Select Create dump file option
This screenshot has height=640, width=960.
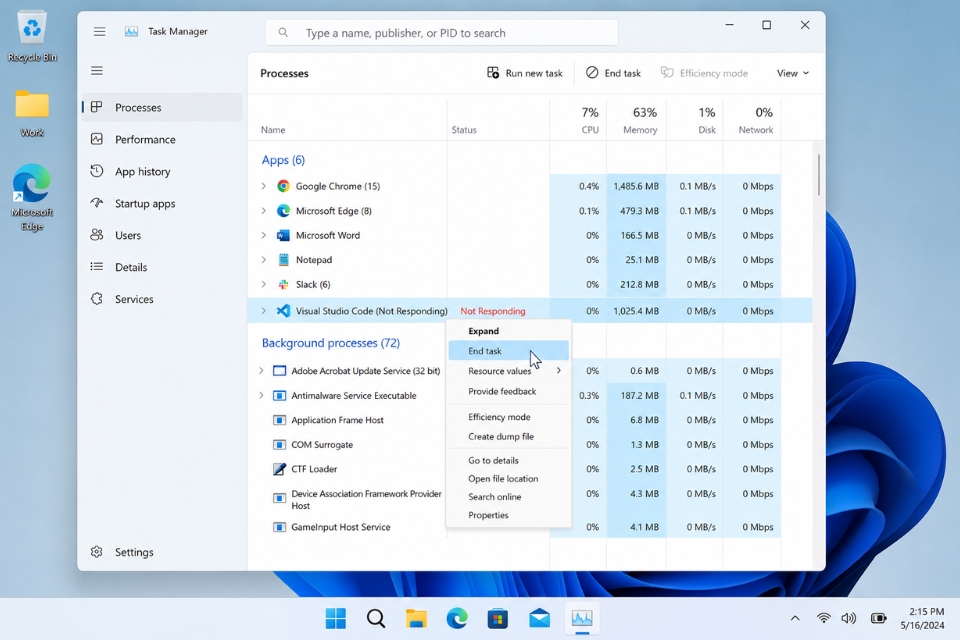[x=509, y=437]
